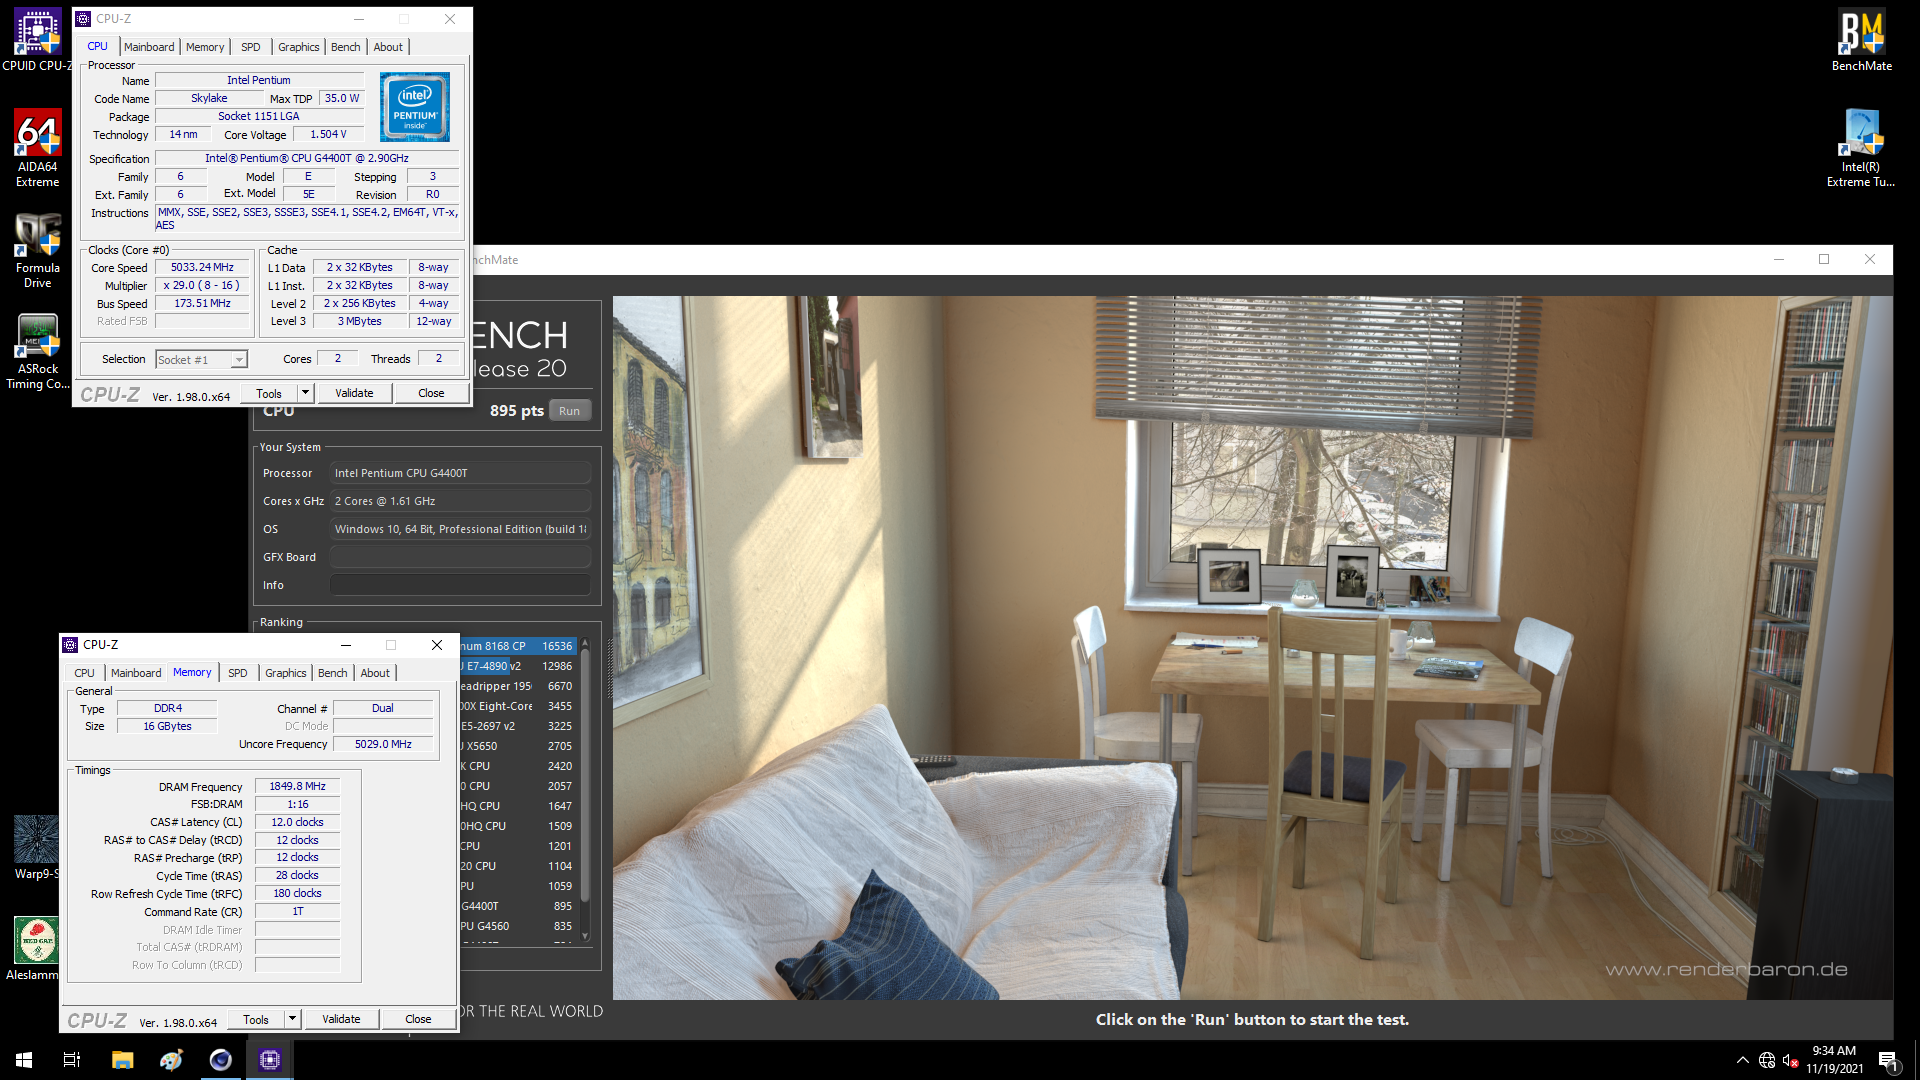The image size is (1920, 1080).
Task: Click Core Speed value 5033.24 MHz
Action: pos(202,267)
